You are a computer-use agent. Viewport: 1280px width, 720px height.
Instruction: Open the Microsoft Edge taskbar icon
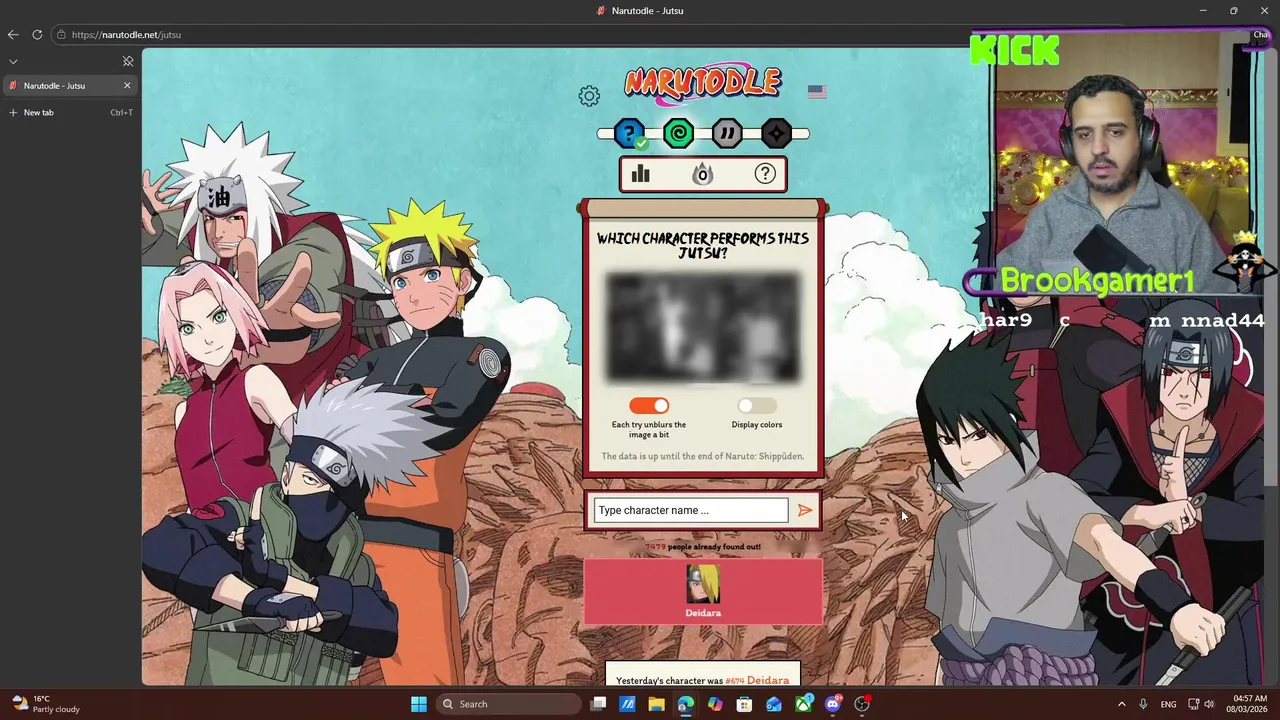pyautogui.click(x=685, y=704)
